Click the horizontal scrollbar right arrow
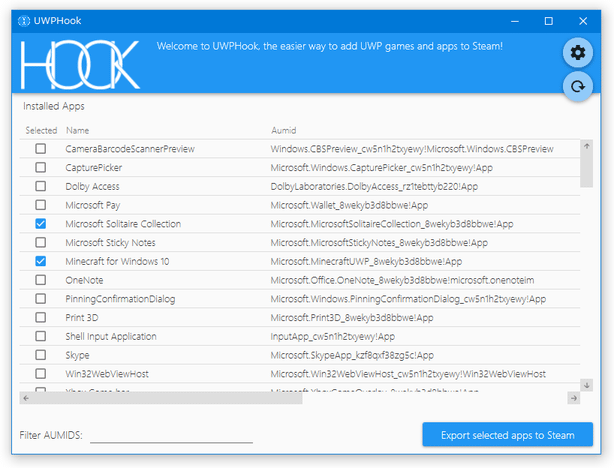 point(574,398)
